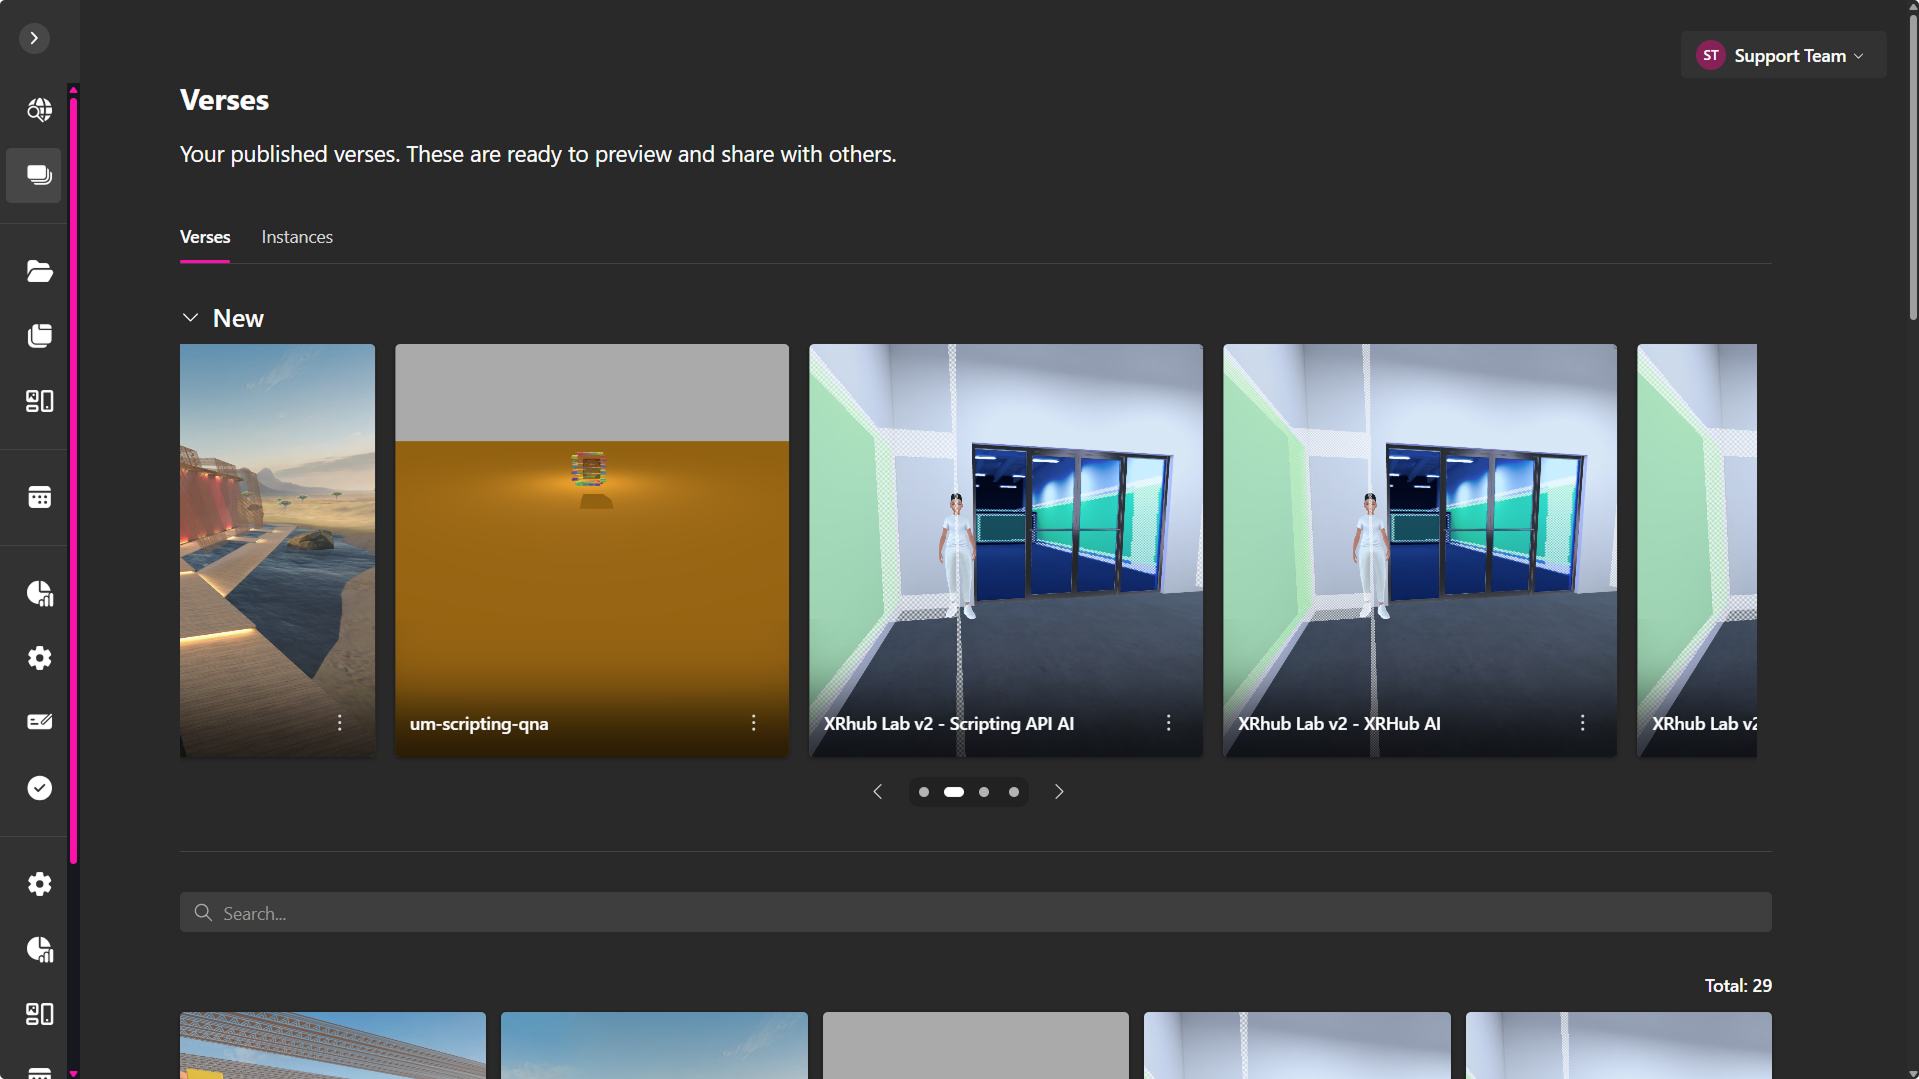Go to previous carousel page arrow
Image resolution: width=1919 pixels, height=1079 pixels.
tap(877, 792)
